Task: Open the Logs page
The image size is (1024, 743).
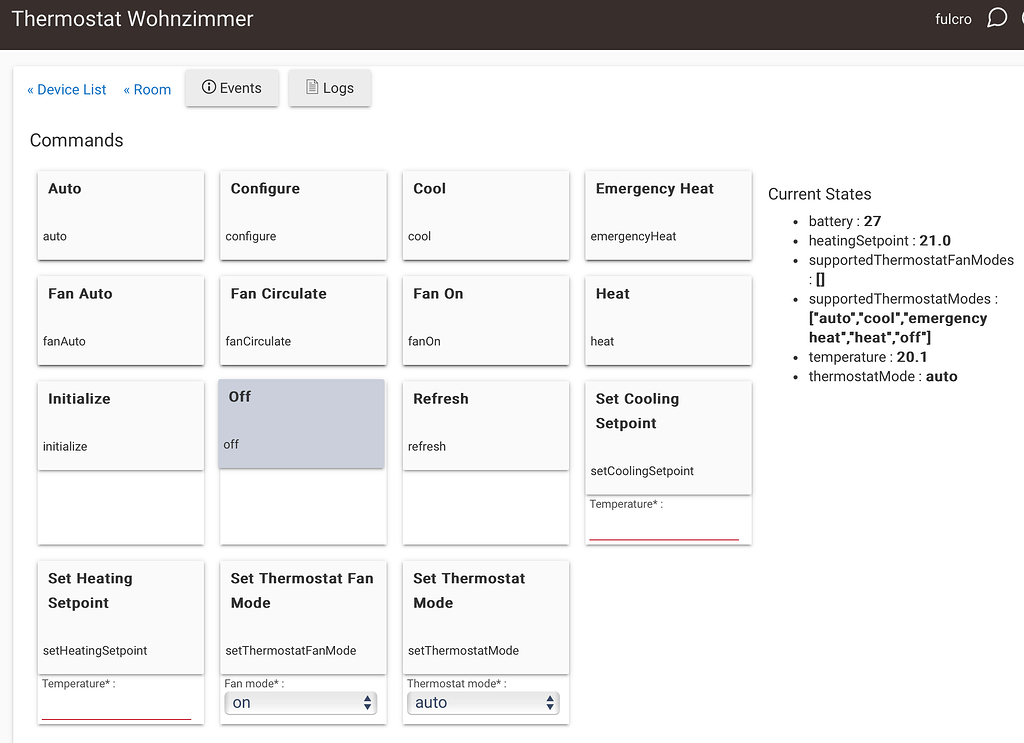Action: point(330,88)
